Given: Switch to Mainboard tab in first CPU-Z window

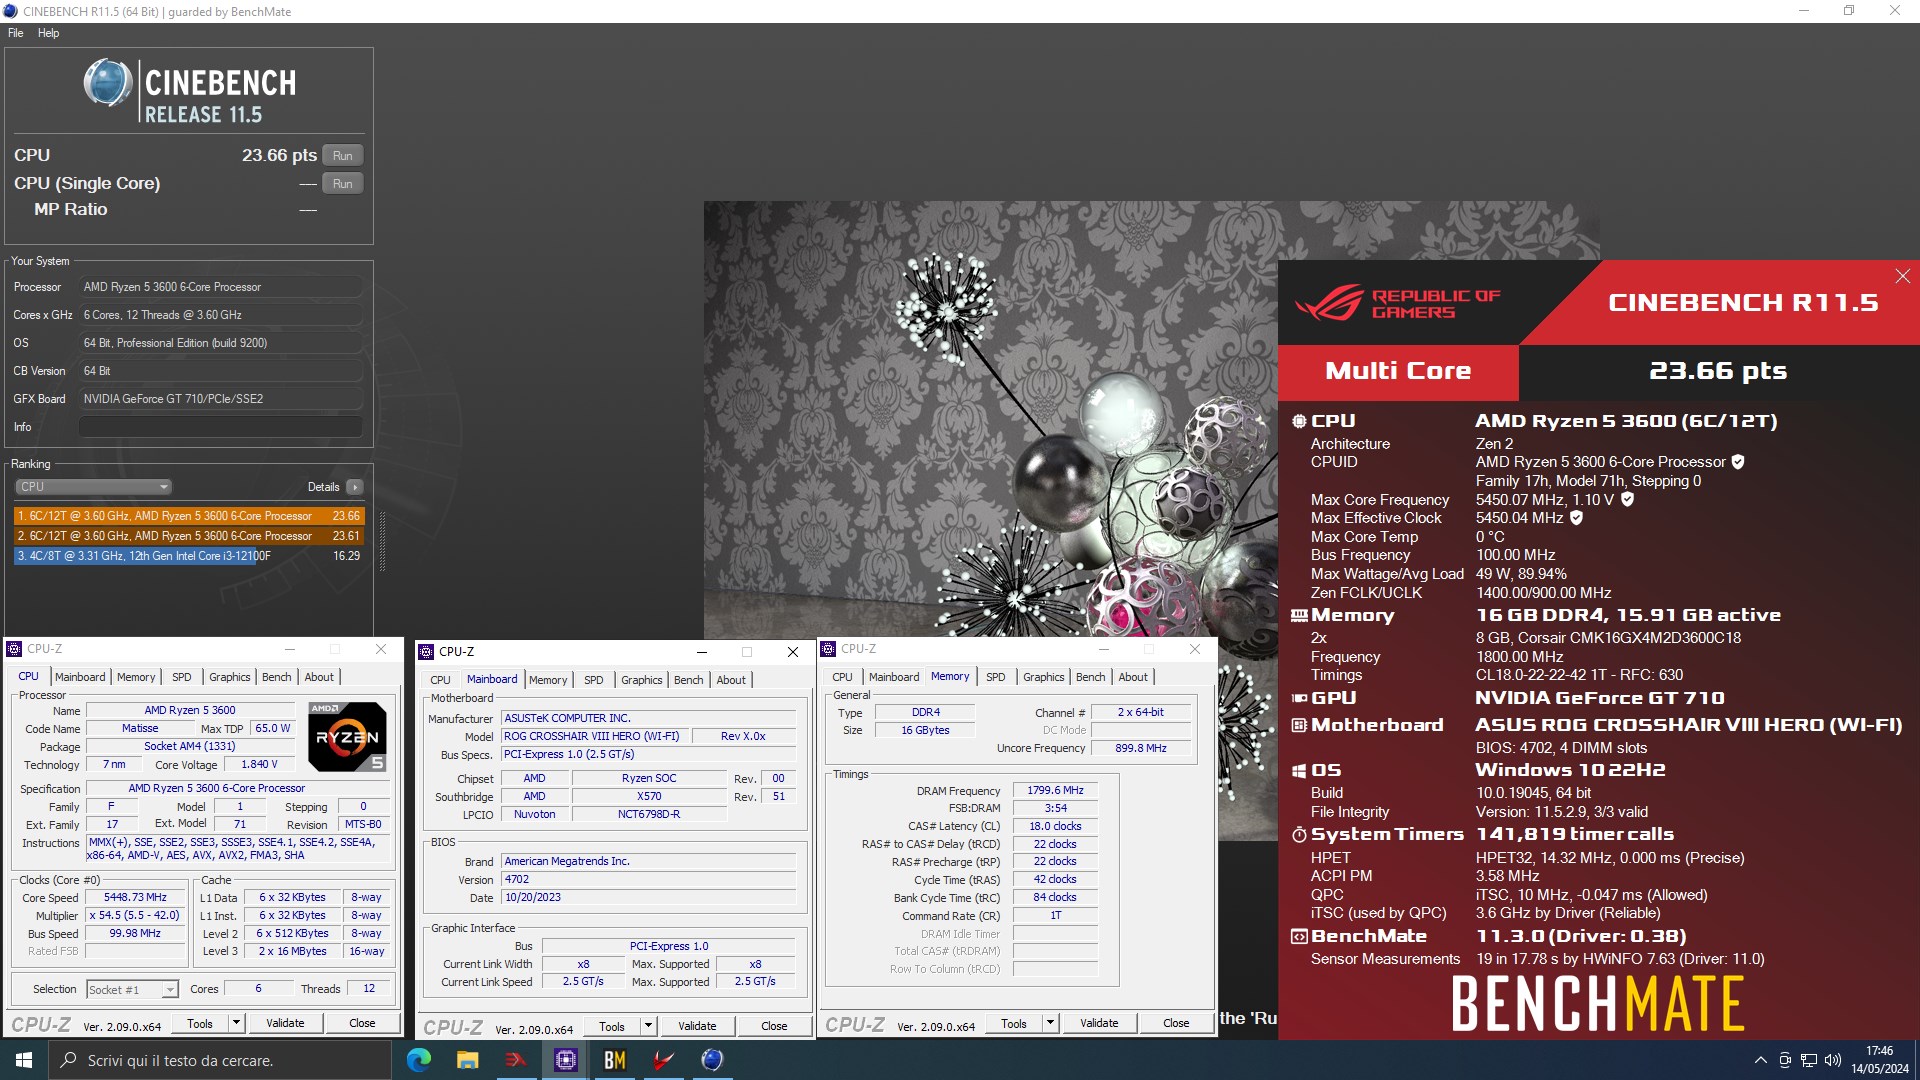Looking at the screenshot, I should point(80,677).
